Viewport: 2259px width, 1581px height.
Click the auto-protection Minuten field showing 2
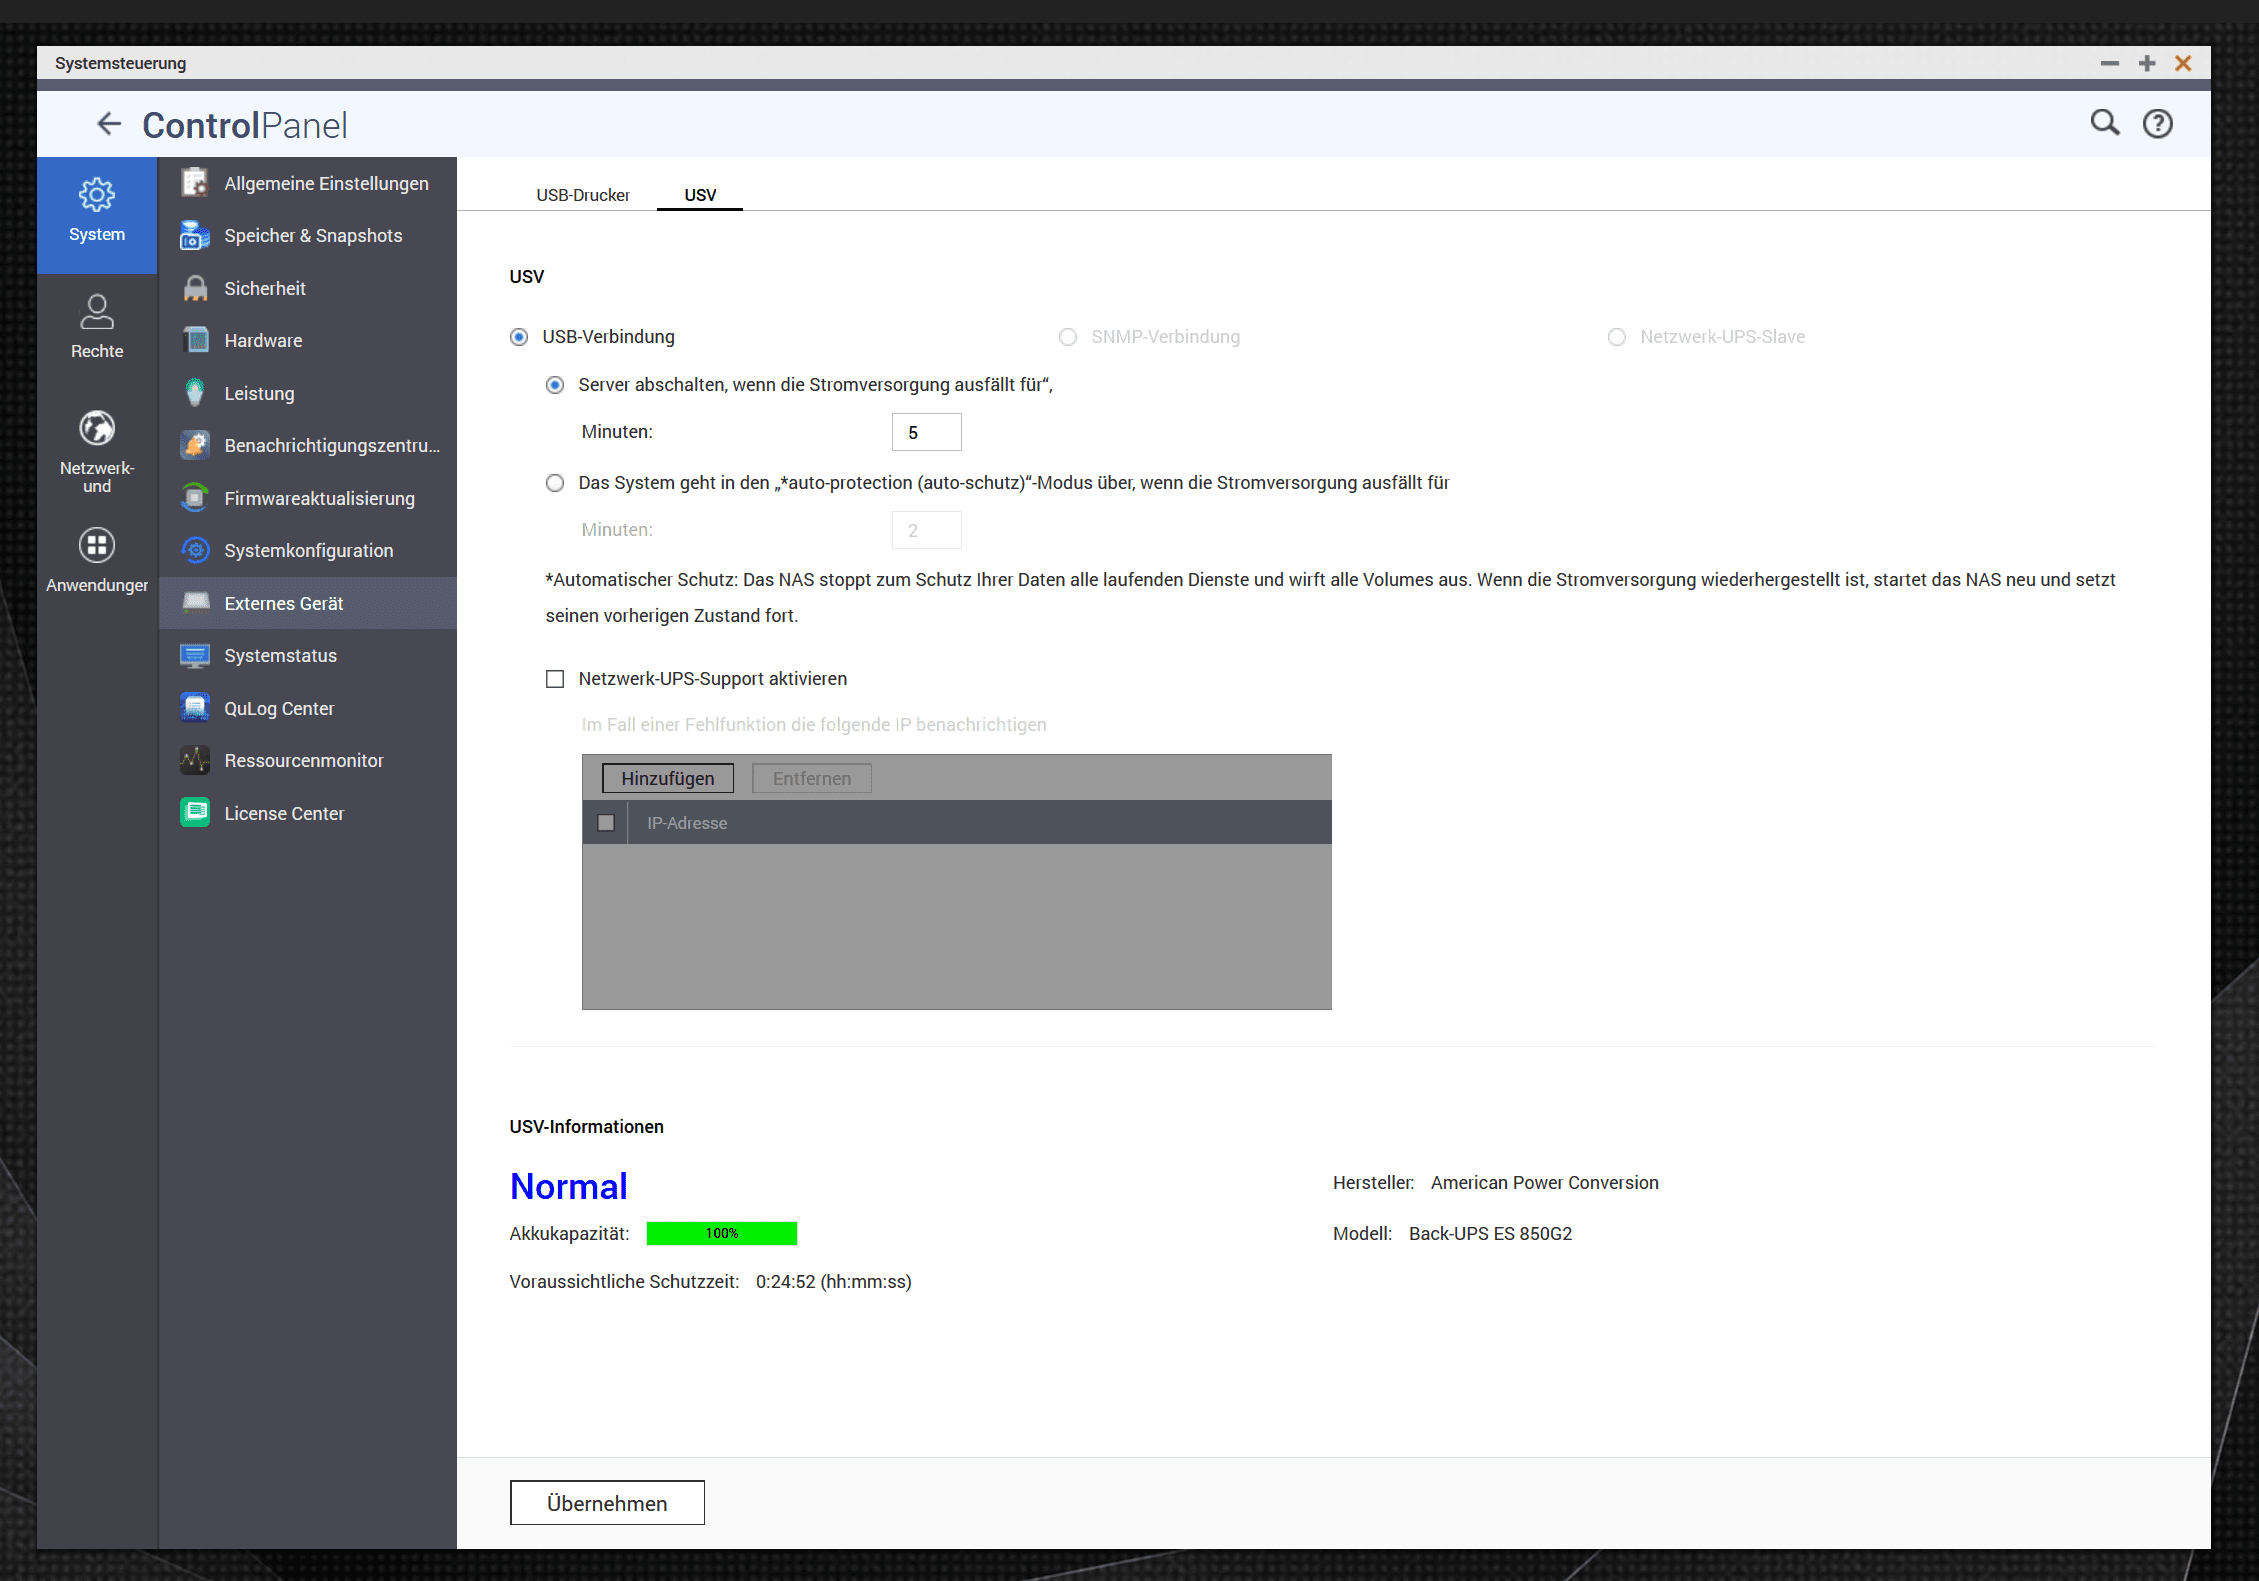point(927,530)
